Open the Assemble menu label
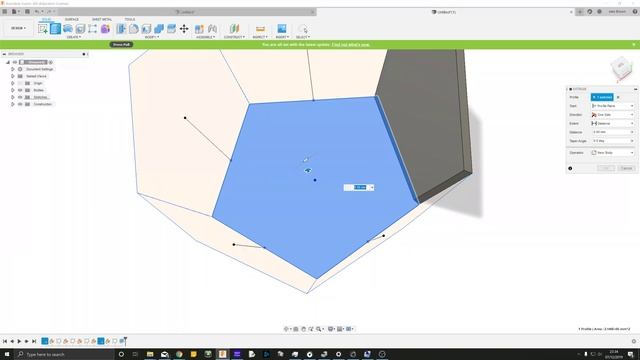The height and width of the screenshot is (360, 640). point(205,37)
